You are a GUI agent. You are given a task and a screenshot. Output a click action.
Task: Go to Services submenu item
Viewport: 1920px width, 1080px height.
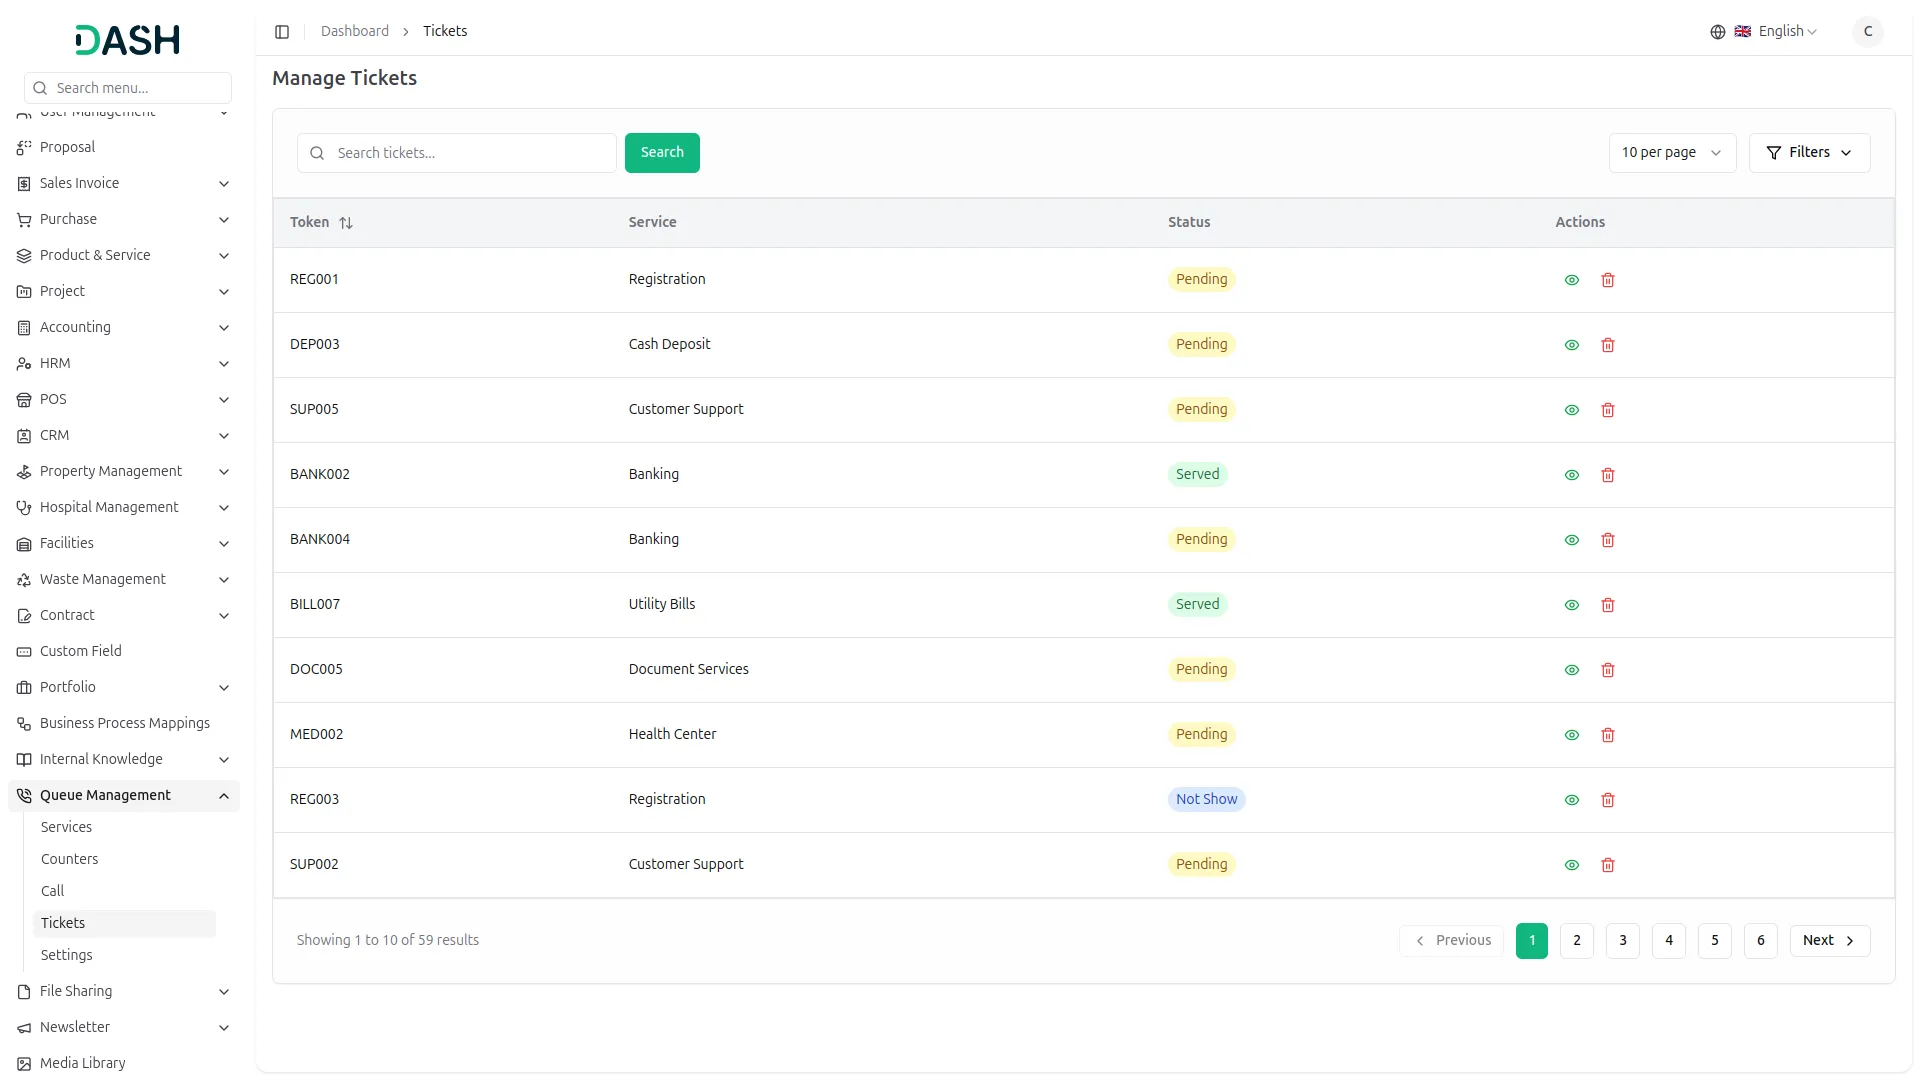pyautogui.click(x=66, y=827)
